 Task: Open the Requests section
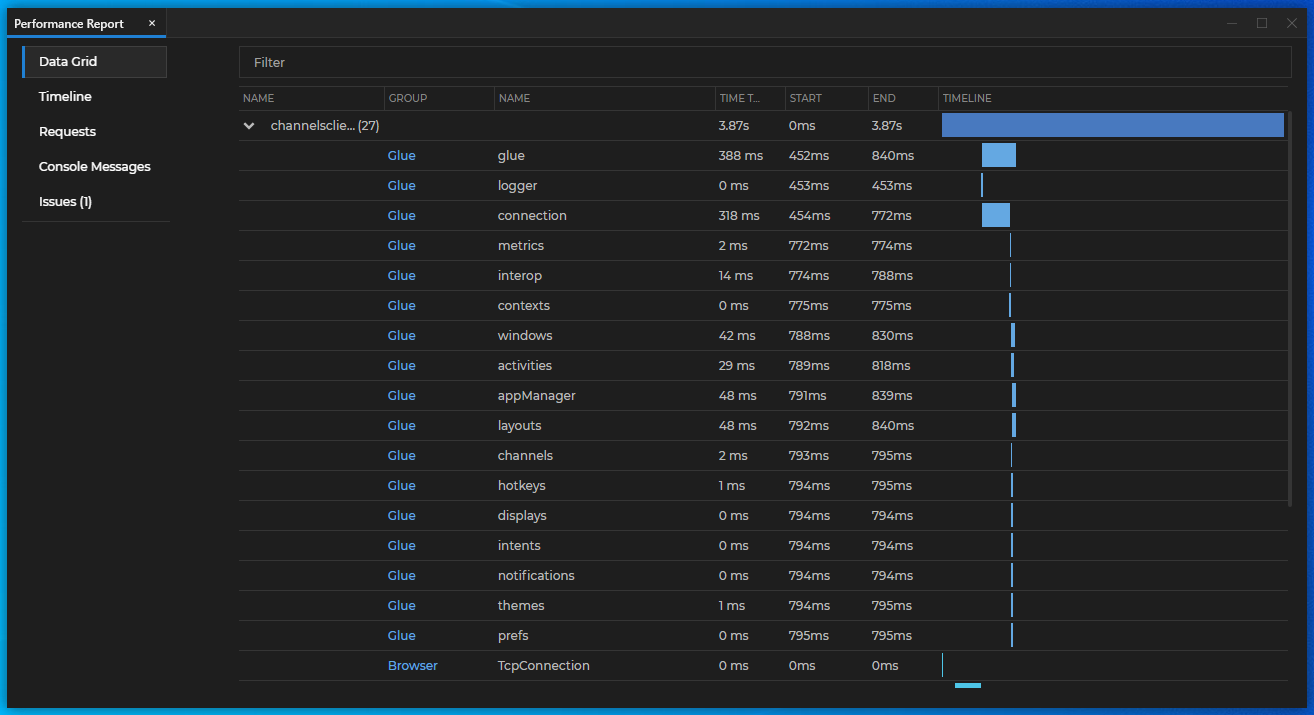point(67,131)
